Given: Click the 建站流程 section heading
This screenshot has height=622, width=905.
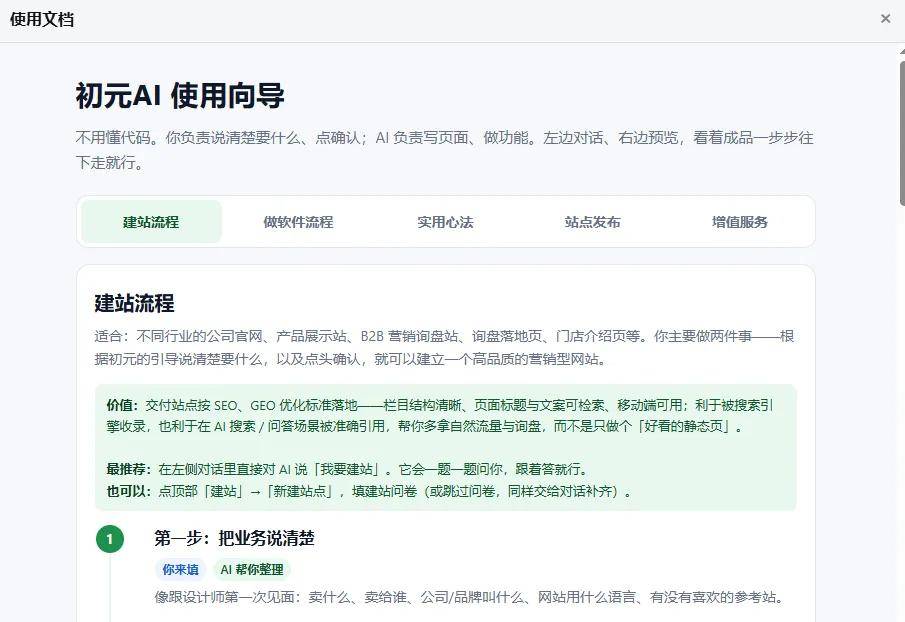Looking at the screenshot, I should coord(134,303).
